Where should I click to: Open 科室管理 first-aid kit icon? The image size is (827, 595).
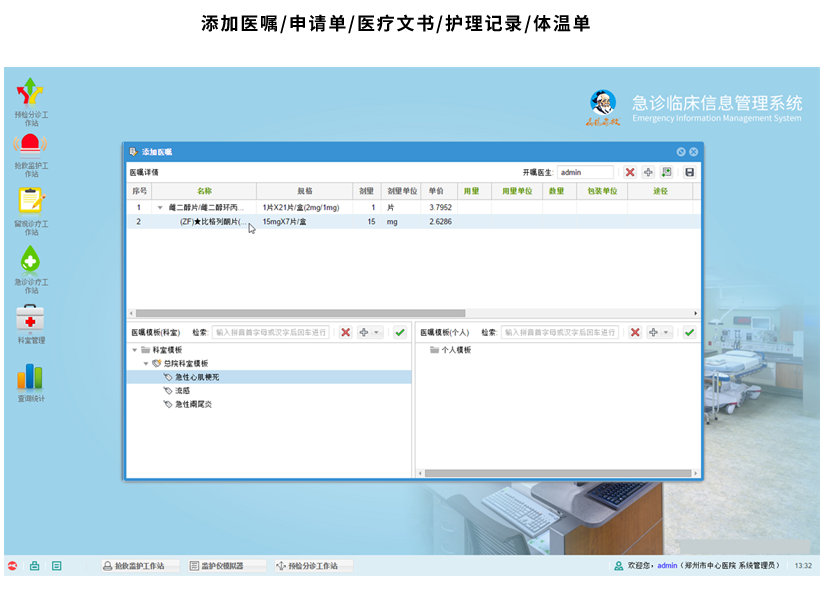[31, 319]
